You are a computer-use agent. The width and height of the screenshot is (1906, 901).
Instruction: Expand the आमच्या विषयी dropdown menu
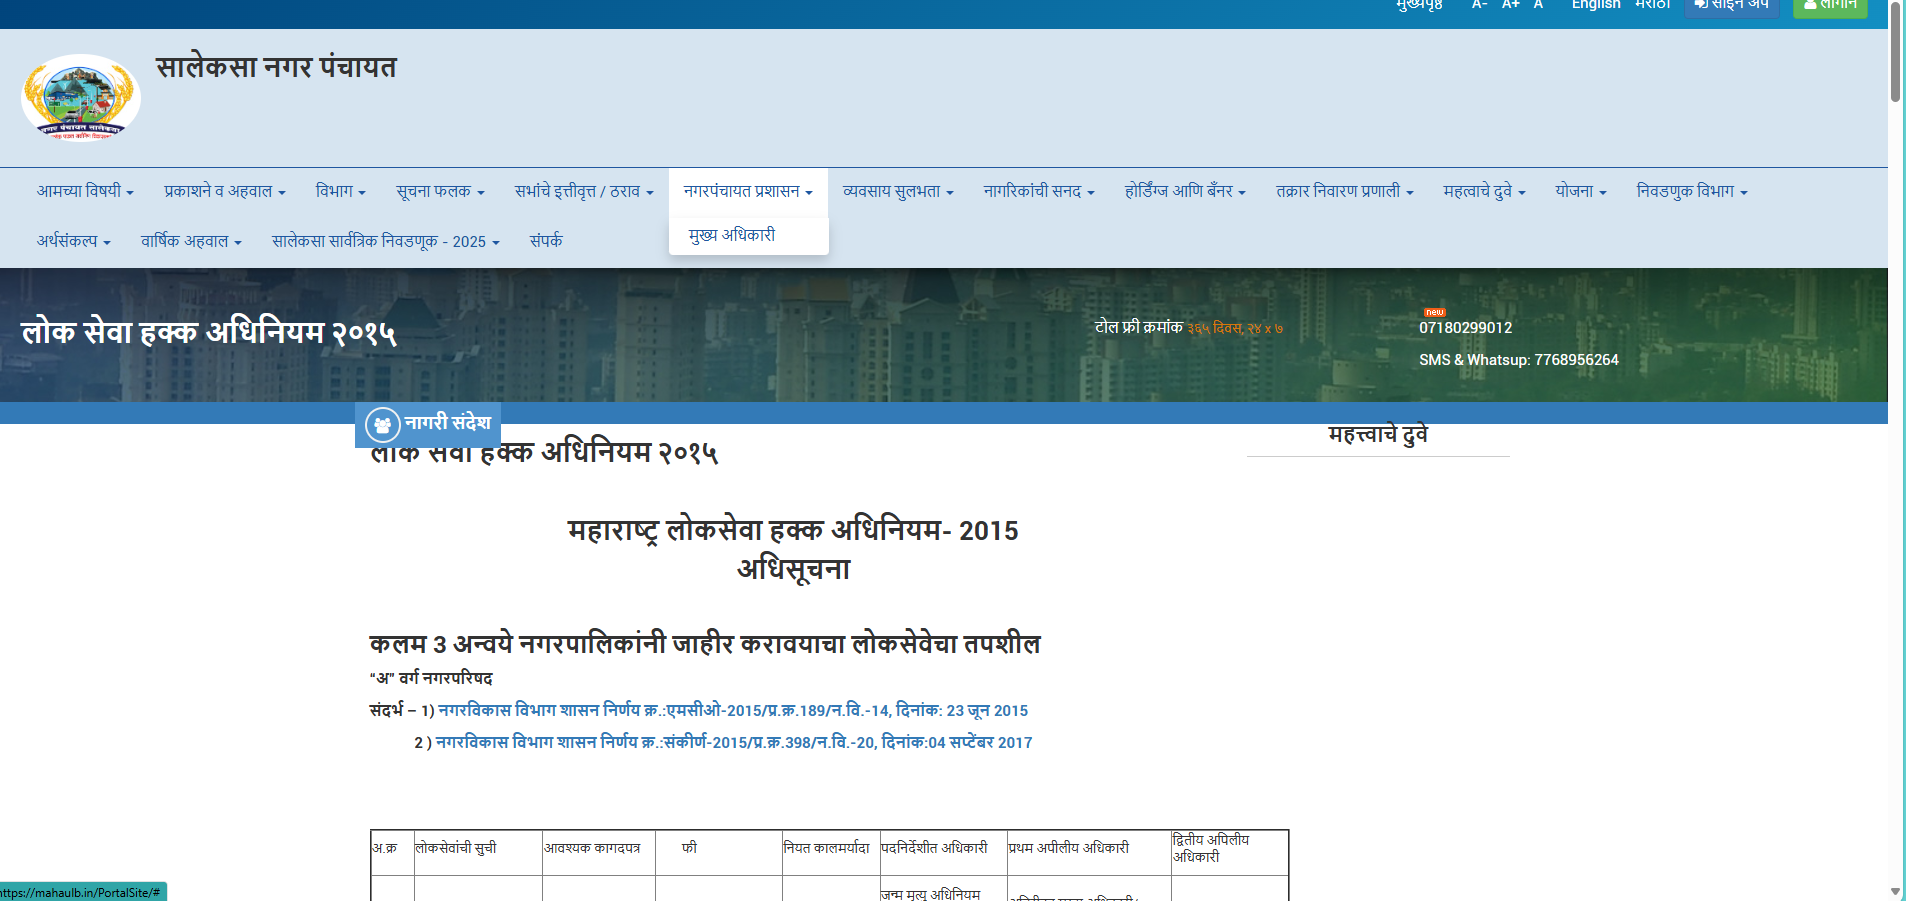pyautogui.click(x=85, y=191)
